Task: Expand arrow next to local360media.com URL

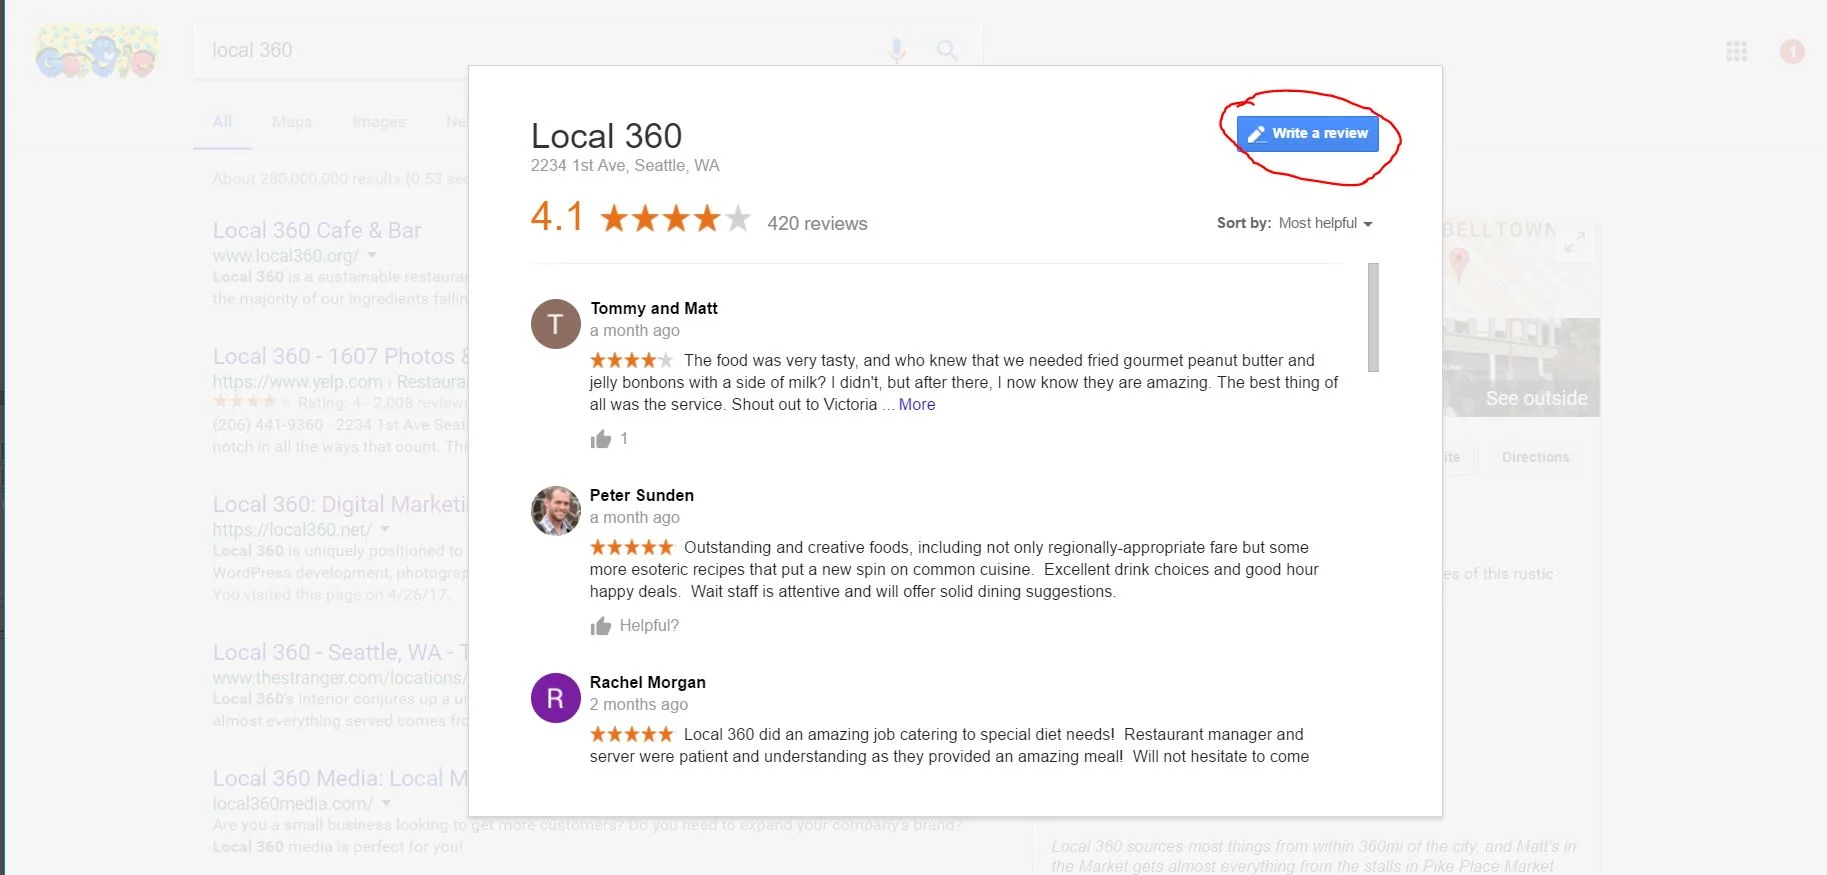Action: (386, 803)
